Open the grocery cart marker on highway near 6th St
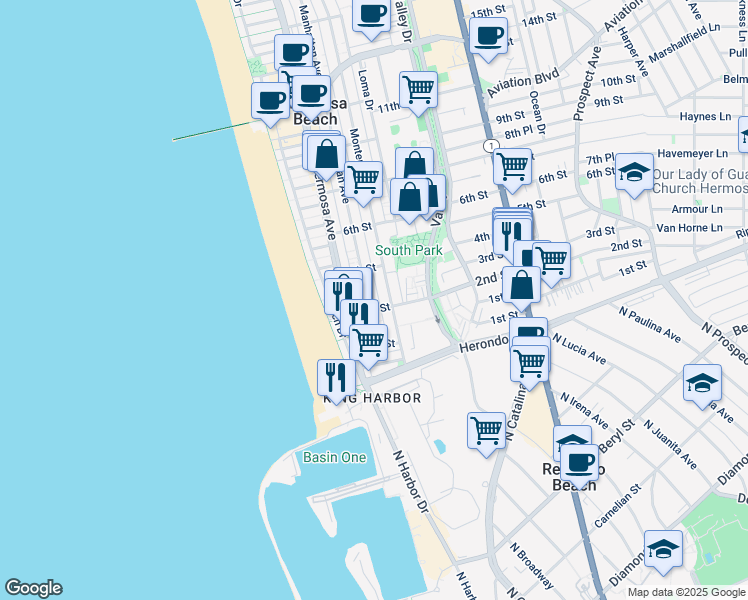This screenshot has height=600, width=748. pos(512,170)
